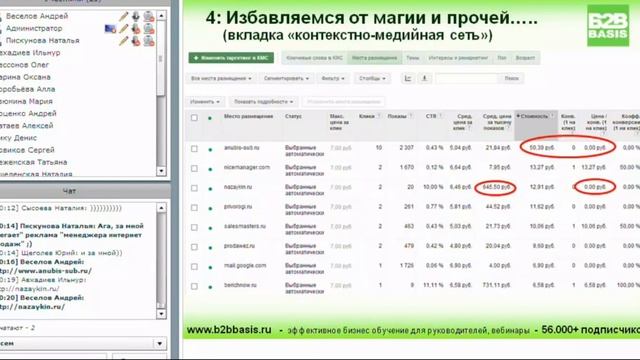The height and width of the screenshot is (360, 640).
Task: Switch to the Интересы и ремаркетинг tab
Action: (458, 58)
